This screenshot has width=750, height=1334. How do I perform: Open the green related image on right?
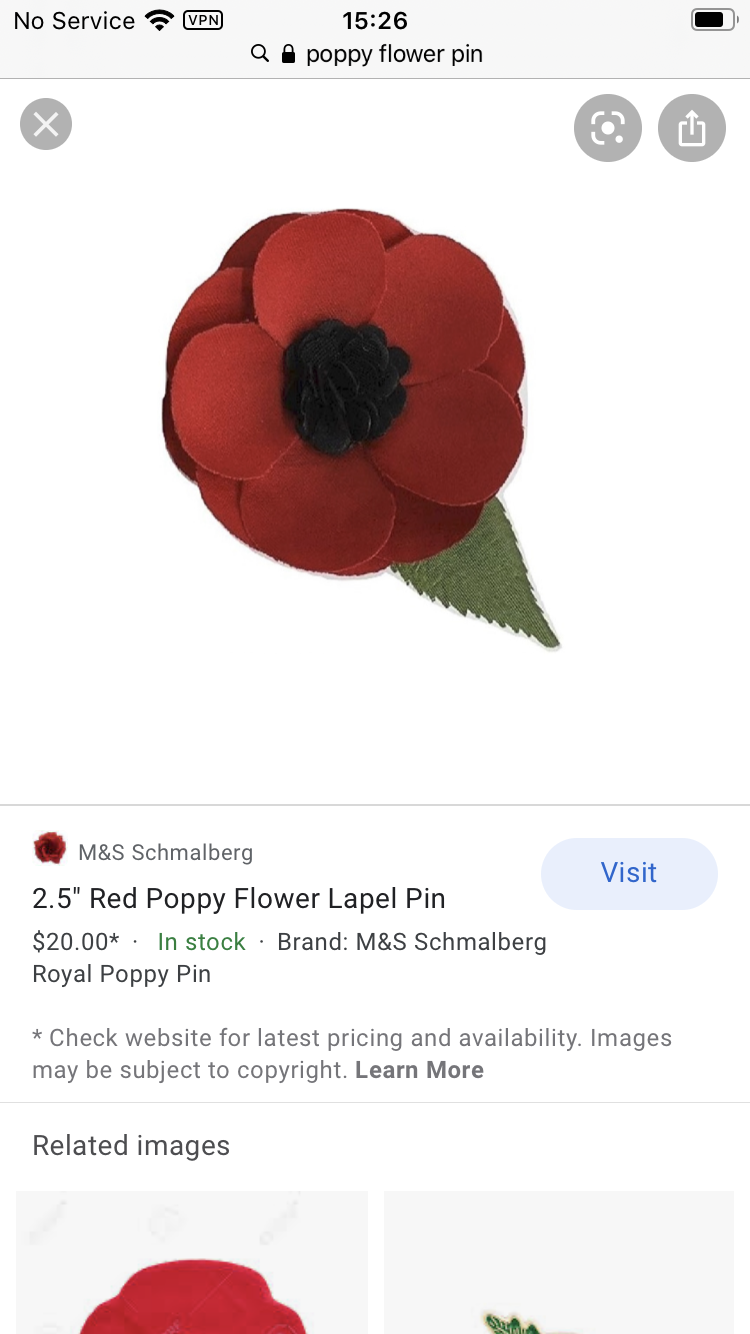(x=559, y=1262)
